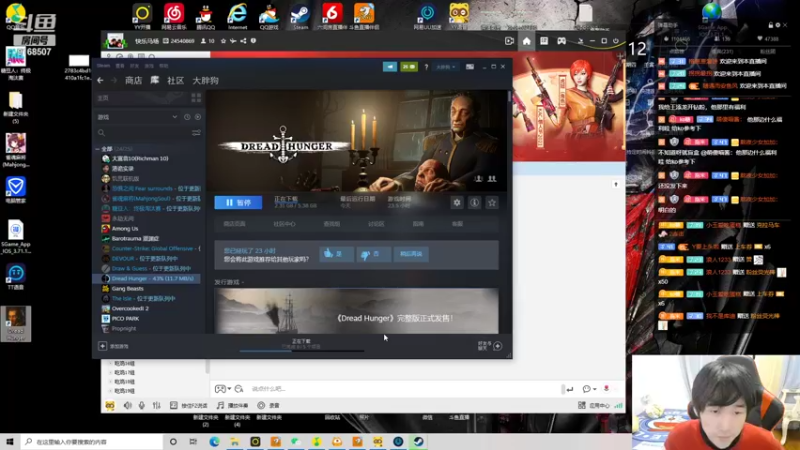Open Steam desktop shortcut icon
Image resolution: width=800 pixels, height=450 pixels.
(300, 16)
